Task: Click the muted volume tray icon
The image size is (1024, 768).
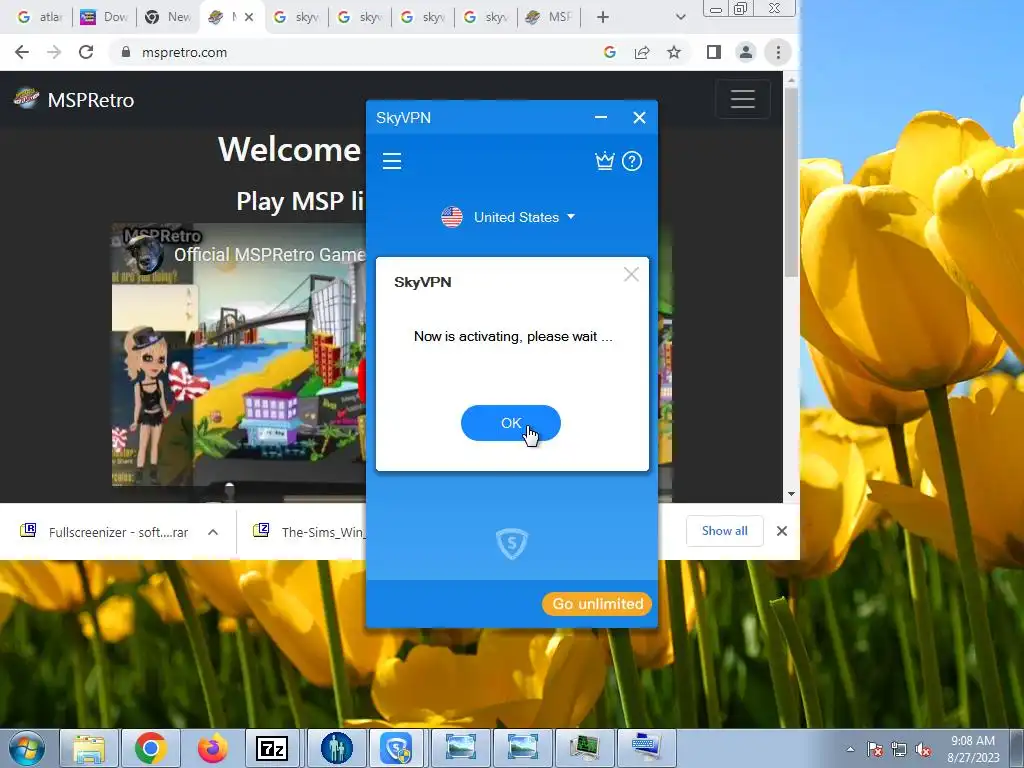Action: tap(923, 749)
